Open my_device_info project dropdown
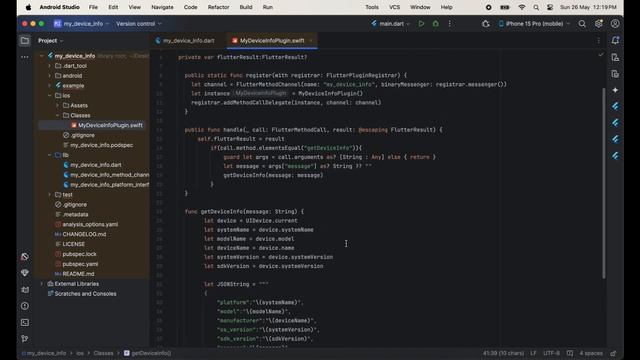640x360 pixels. click(x=82, y=24)
